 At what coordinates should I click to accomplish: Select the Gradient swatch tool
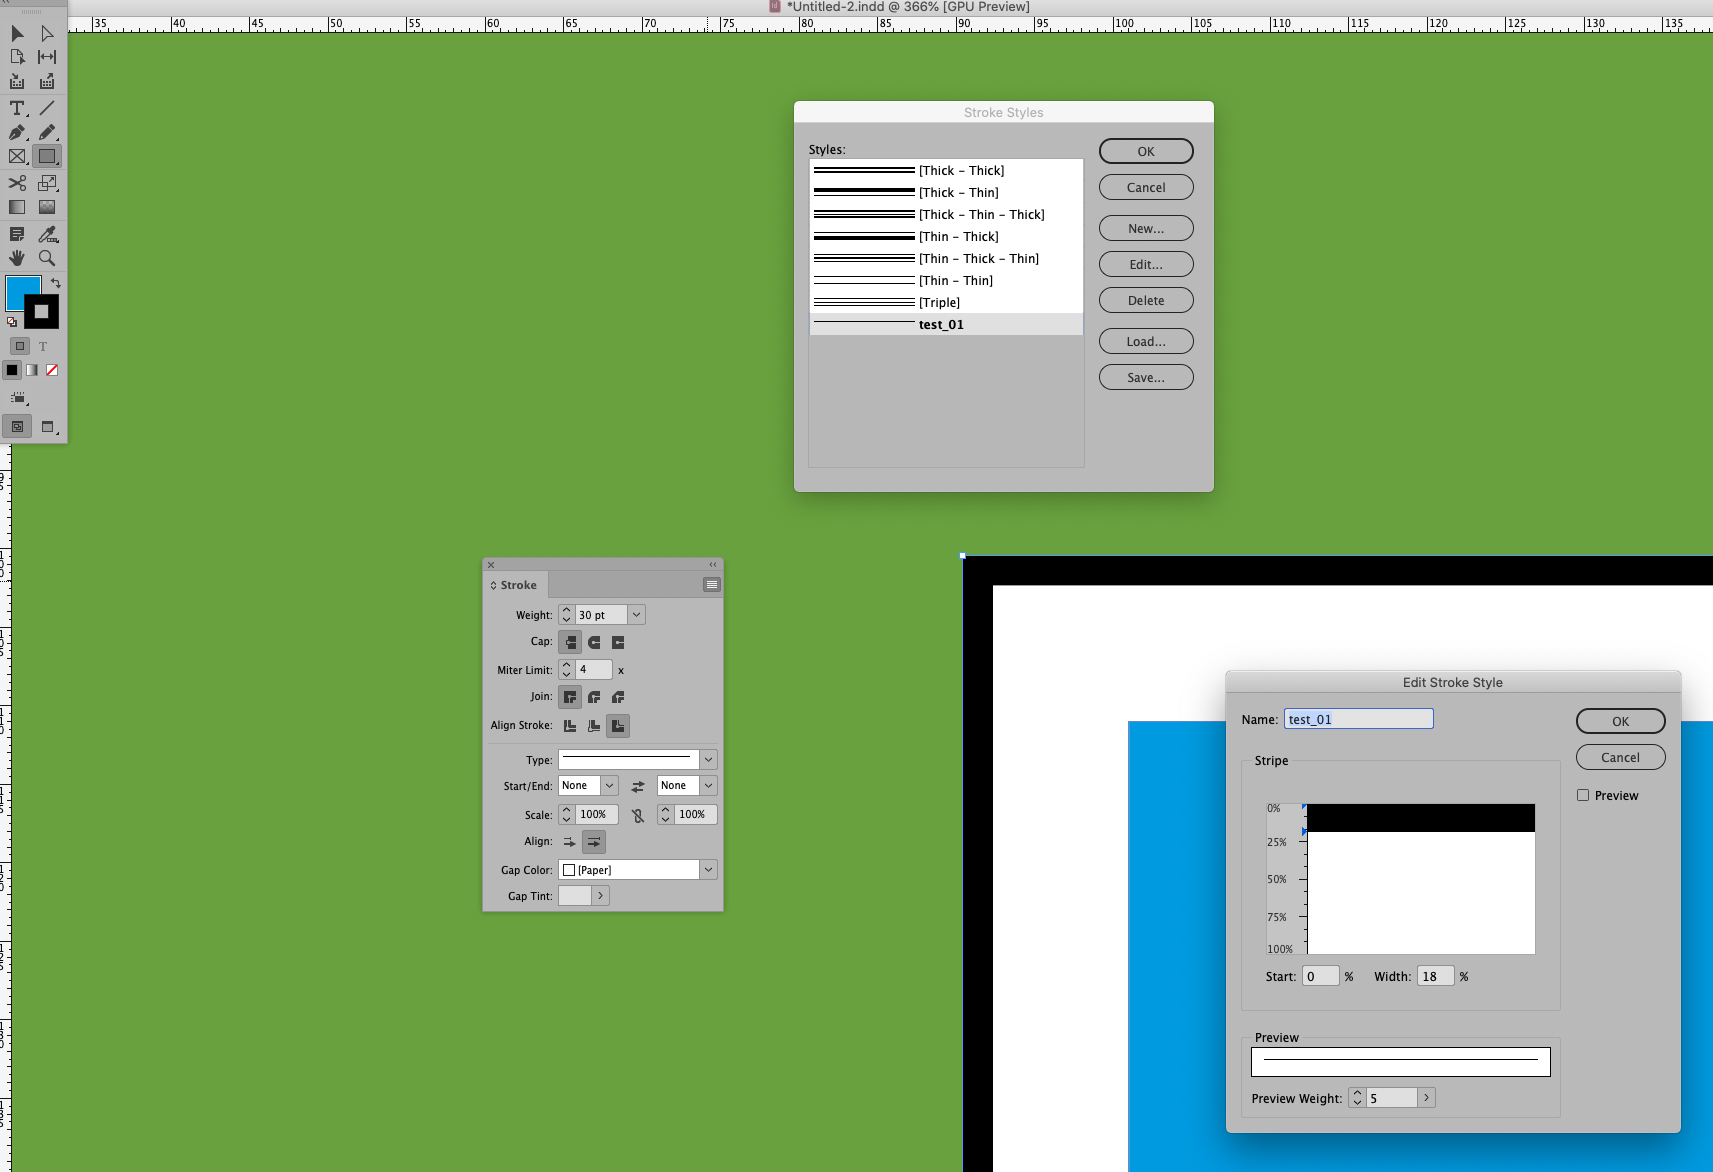tap(16, 207)
